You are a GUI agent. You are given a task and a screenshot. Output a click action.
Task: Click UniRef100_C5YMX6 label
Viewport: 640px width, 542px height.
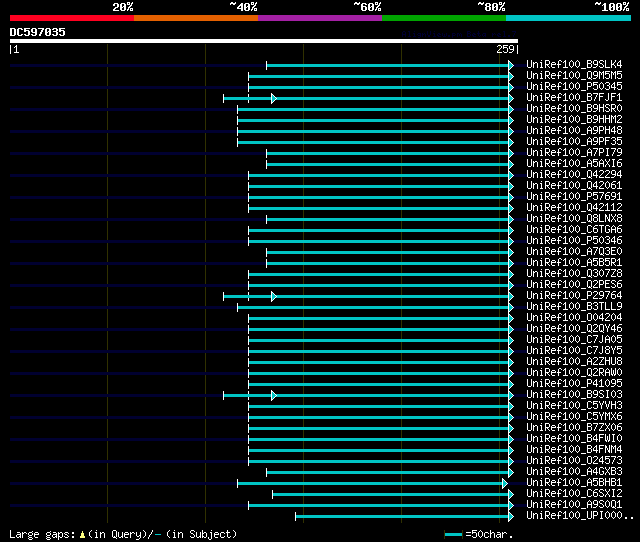click(574, 417)
